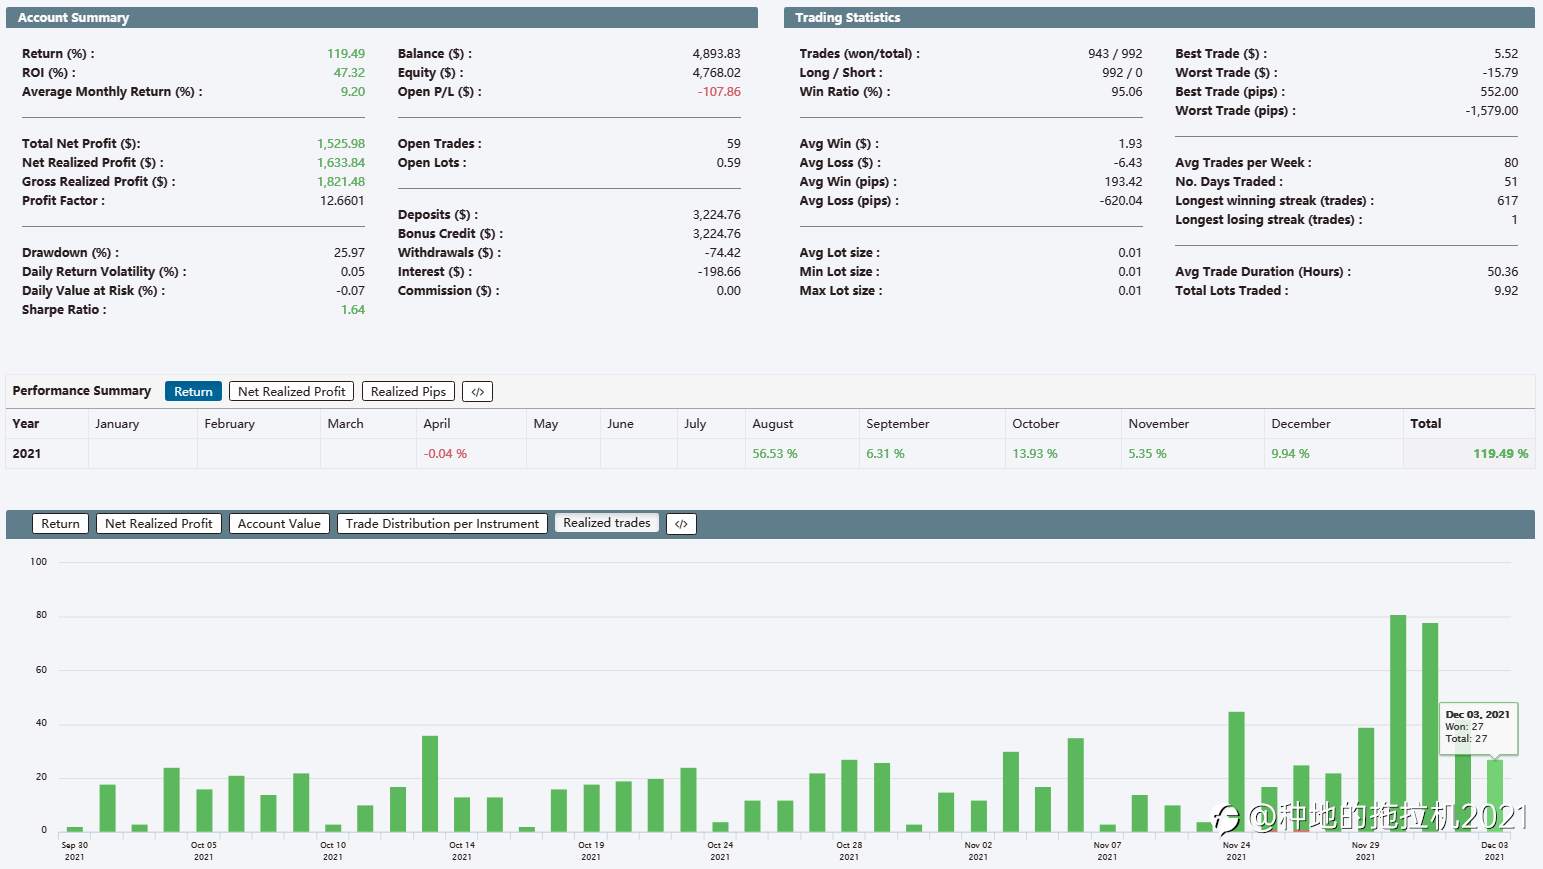Click the Return (%) value 119.49
The image size is (1543, 869).
click(346, 54)
